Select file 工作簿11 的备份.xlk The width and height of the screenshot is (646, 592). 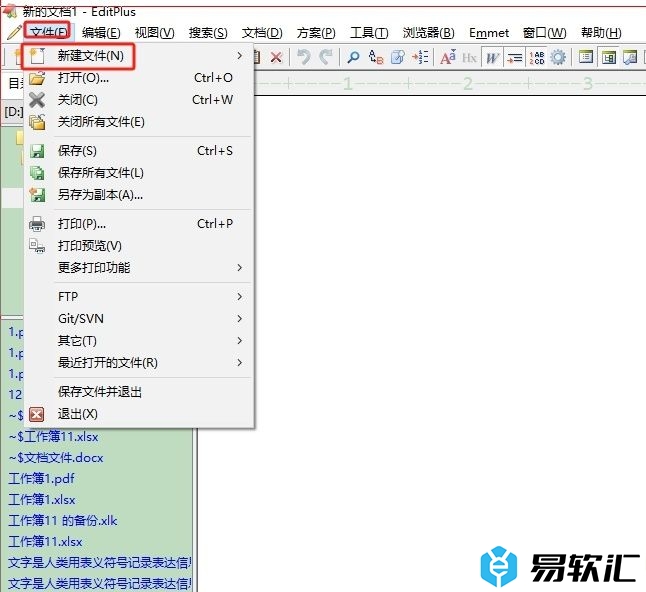63,520
